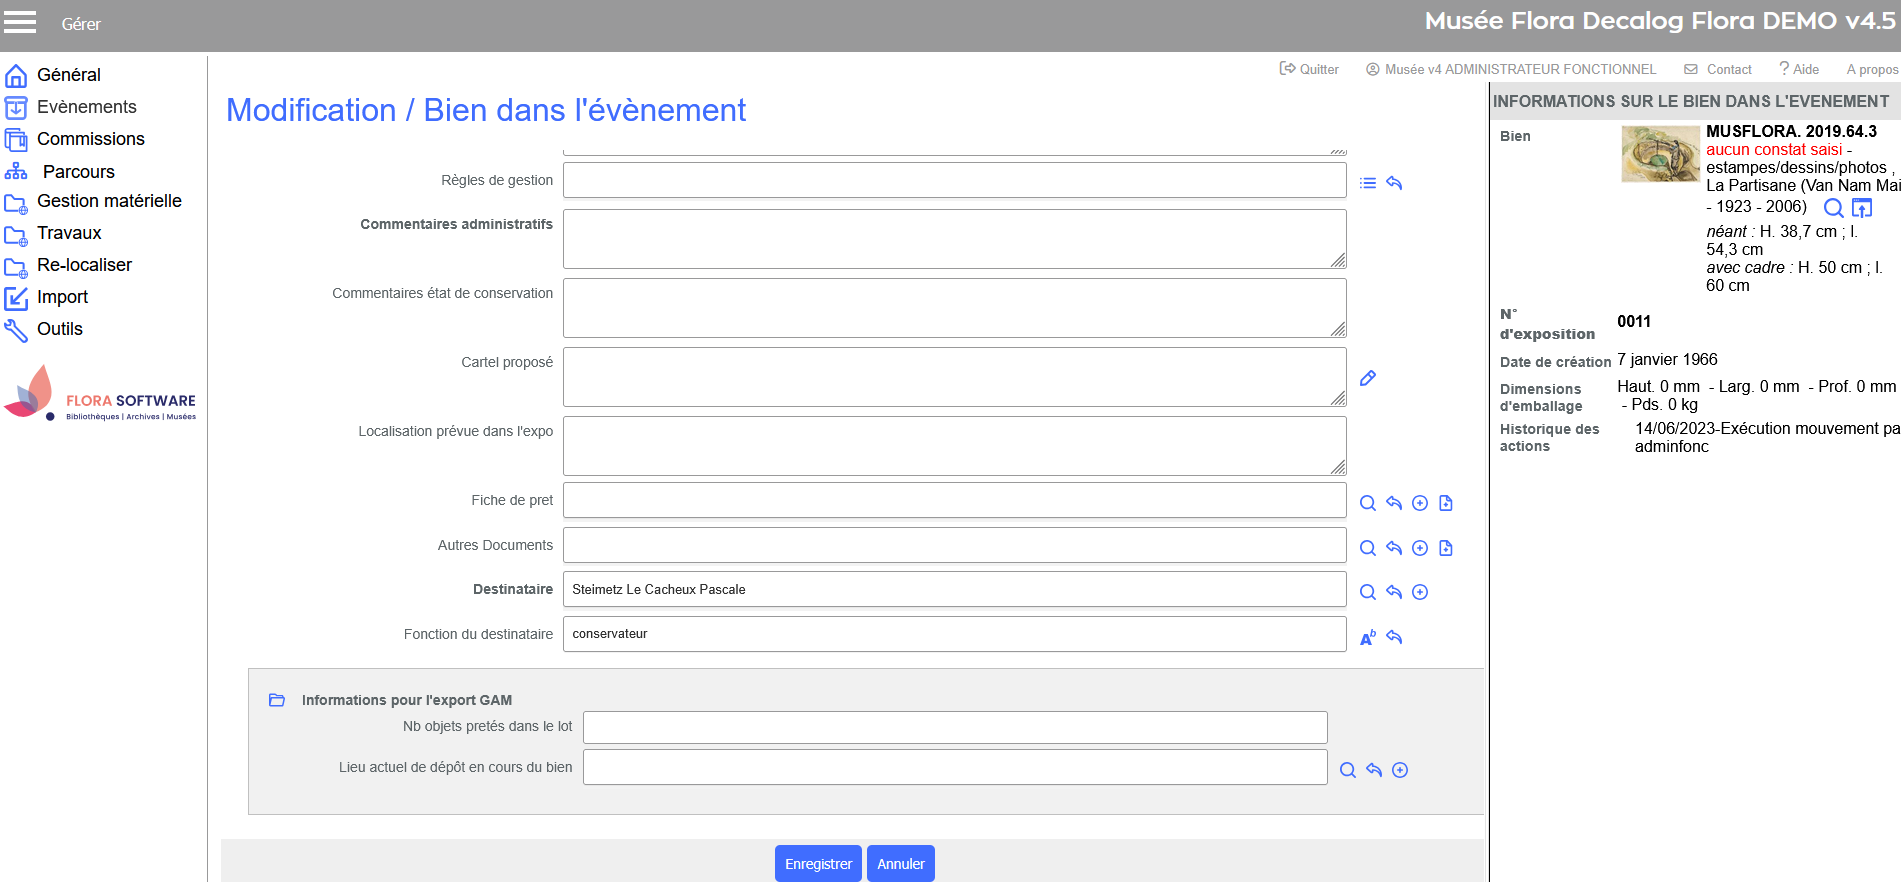Search for Lieu actuel de dépôt value
The width and height of the screenshot is (1901, 882).
(x=1348, y=770)
